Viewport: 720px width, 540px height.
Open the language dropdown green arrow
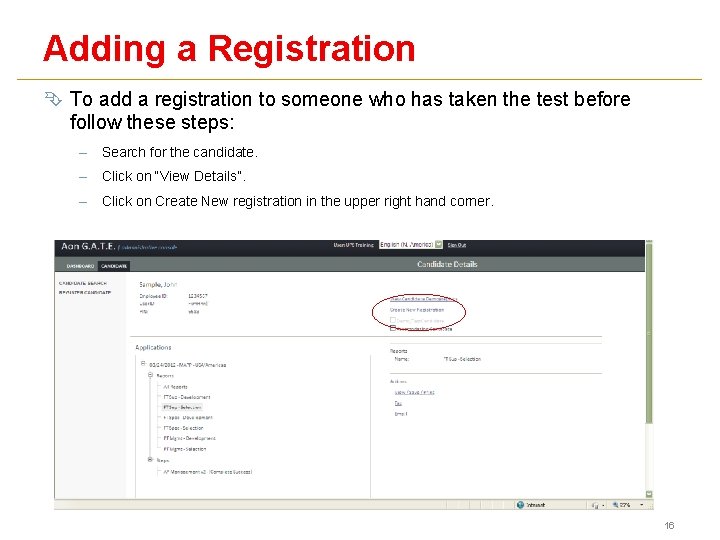439,245
